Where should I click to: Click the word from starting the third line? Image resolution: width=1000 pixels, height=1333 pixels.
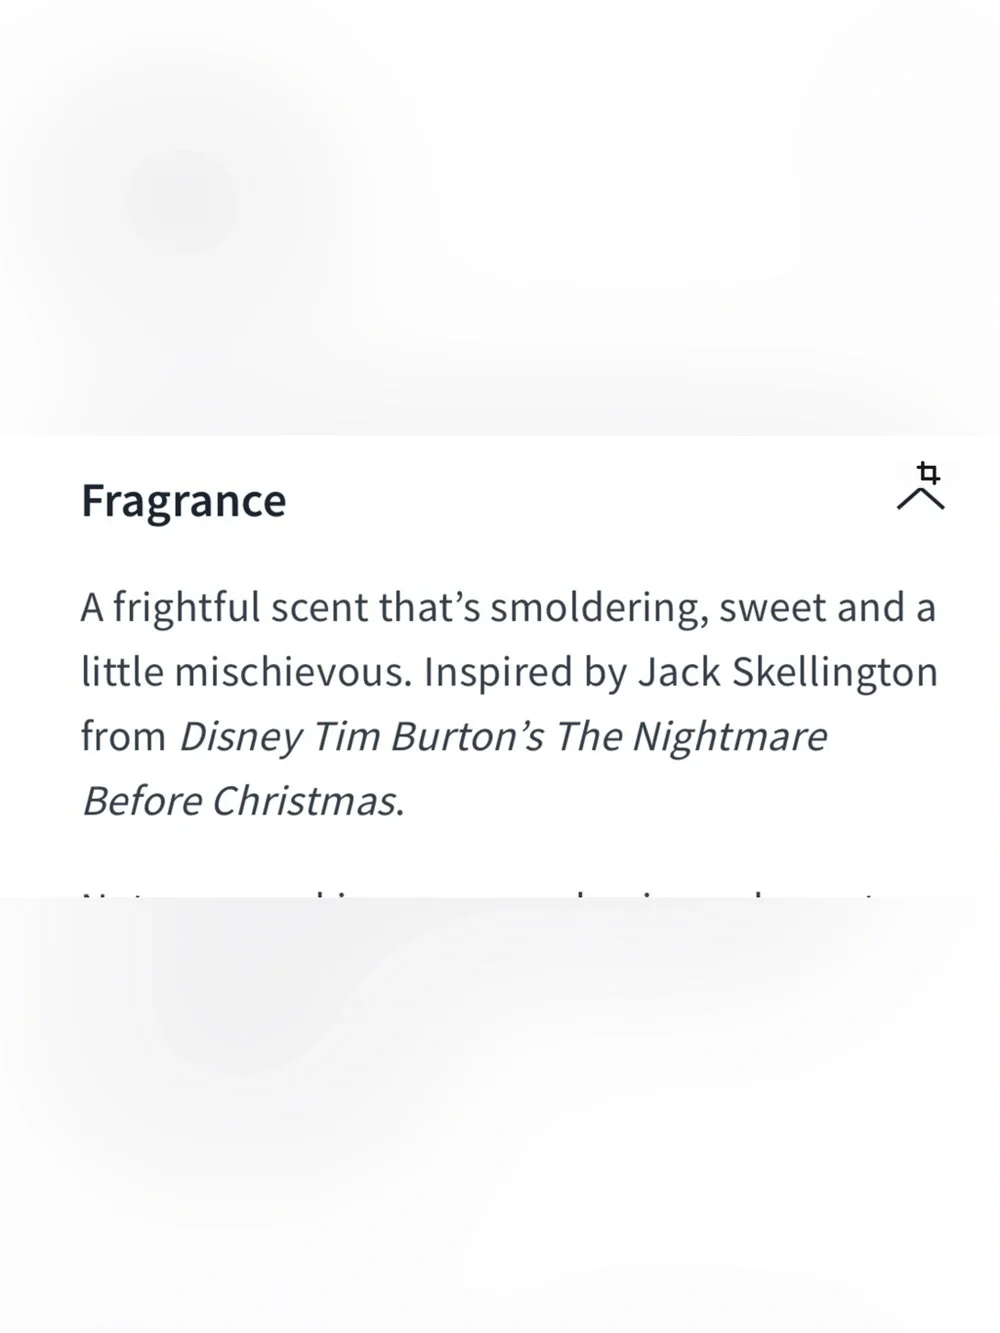coord(123,737)
